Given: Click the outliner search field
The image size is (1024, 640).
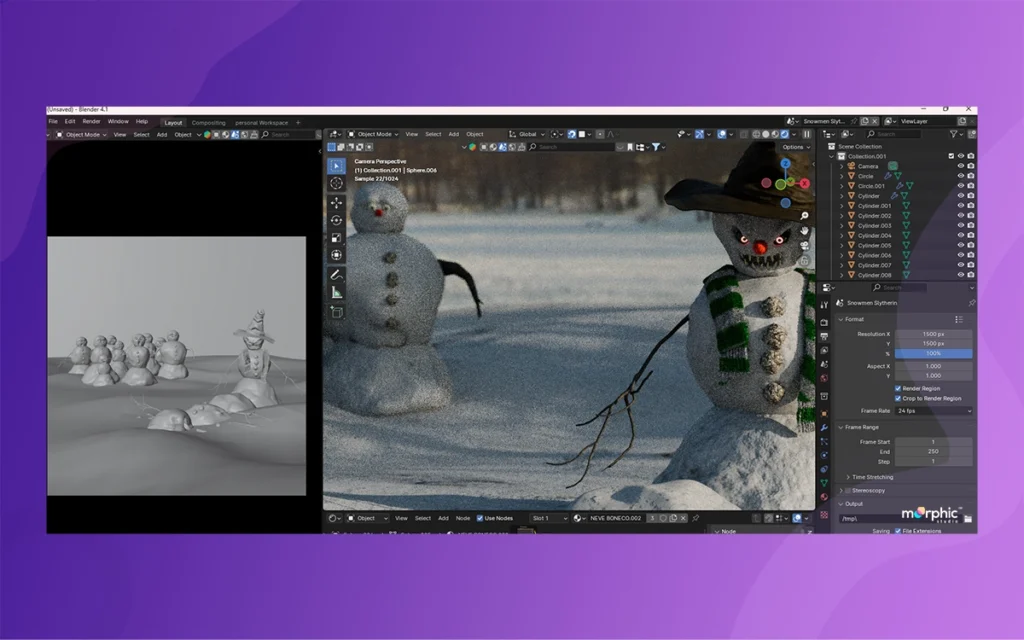Looking at the screenshot, I should 893,134.
